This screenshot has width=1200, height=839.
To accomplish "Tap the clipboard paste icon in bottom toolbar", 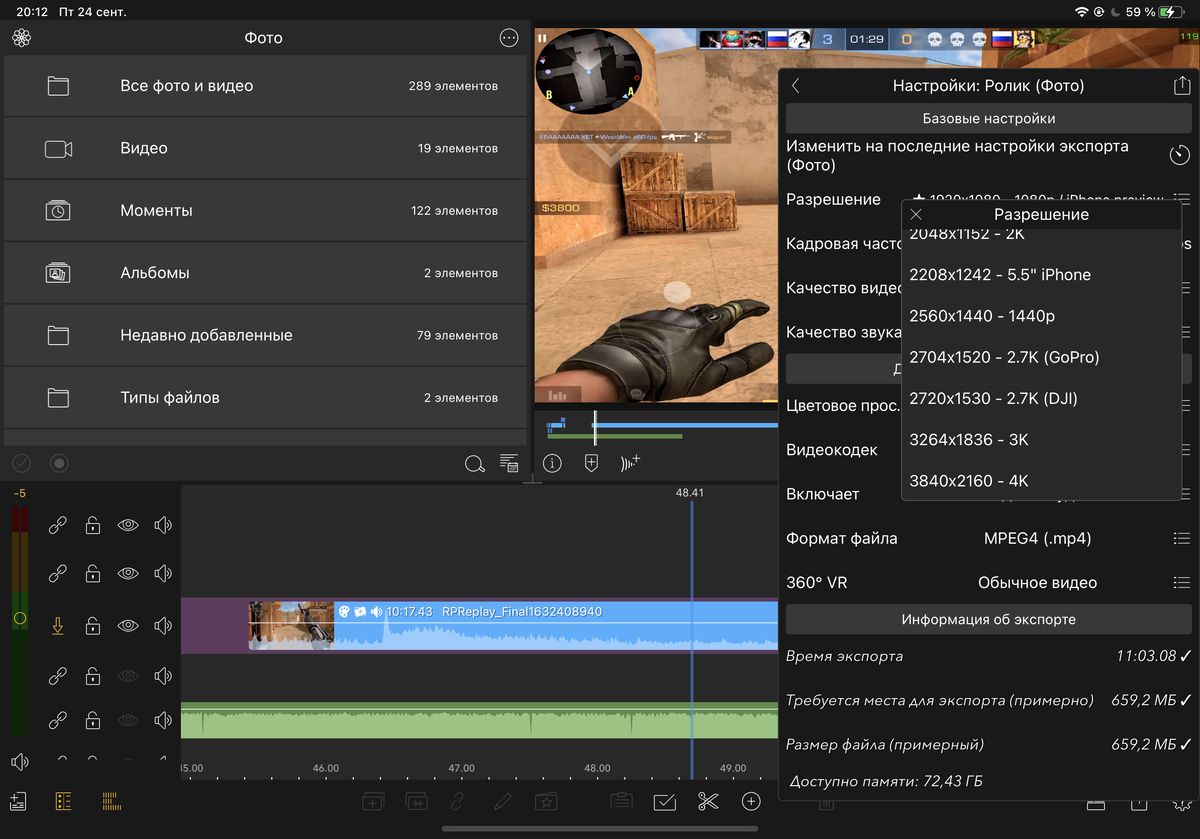I will [x=621, y=802].
